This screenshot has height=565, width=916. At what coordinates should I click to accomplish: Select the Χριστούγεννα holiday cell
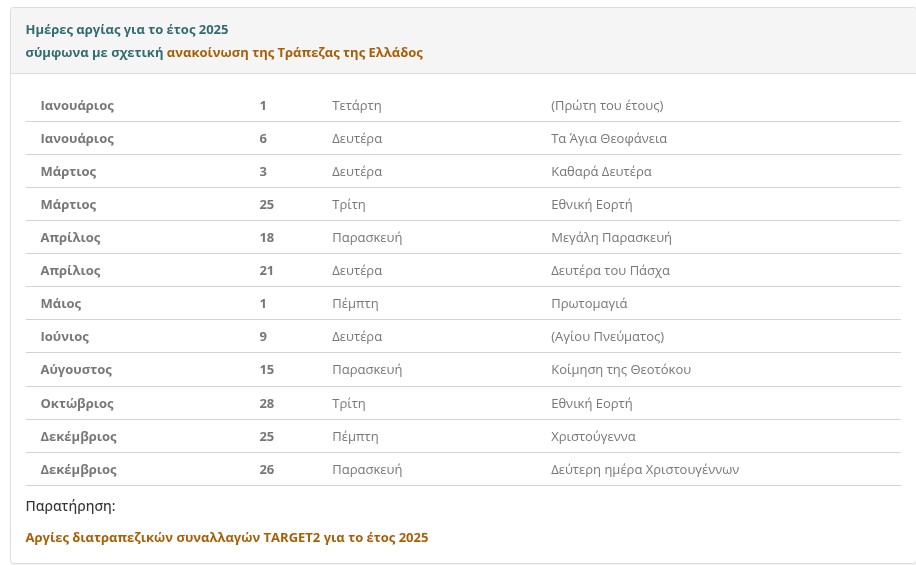[593, 437]
